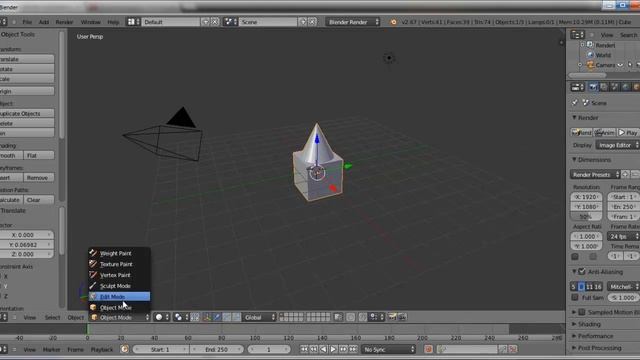This screenshot has height=360, width=640.
Task: Open the Blender Render engine dropdown
Action: (353, 22)
